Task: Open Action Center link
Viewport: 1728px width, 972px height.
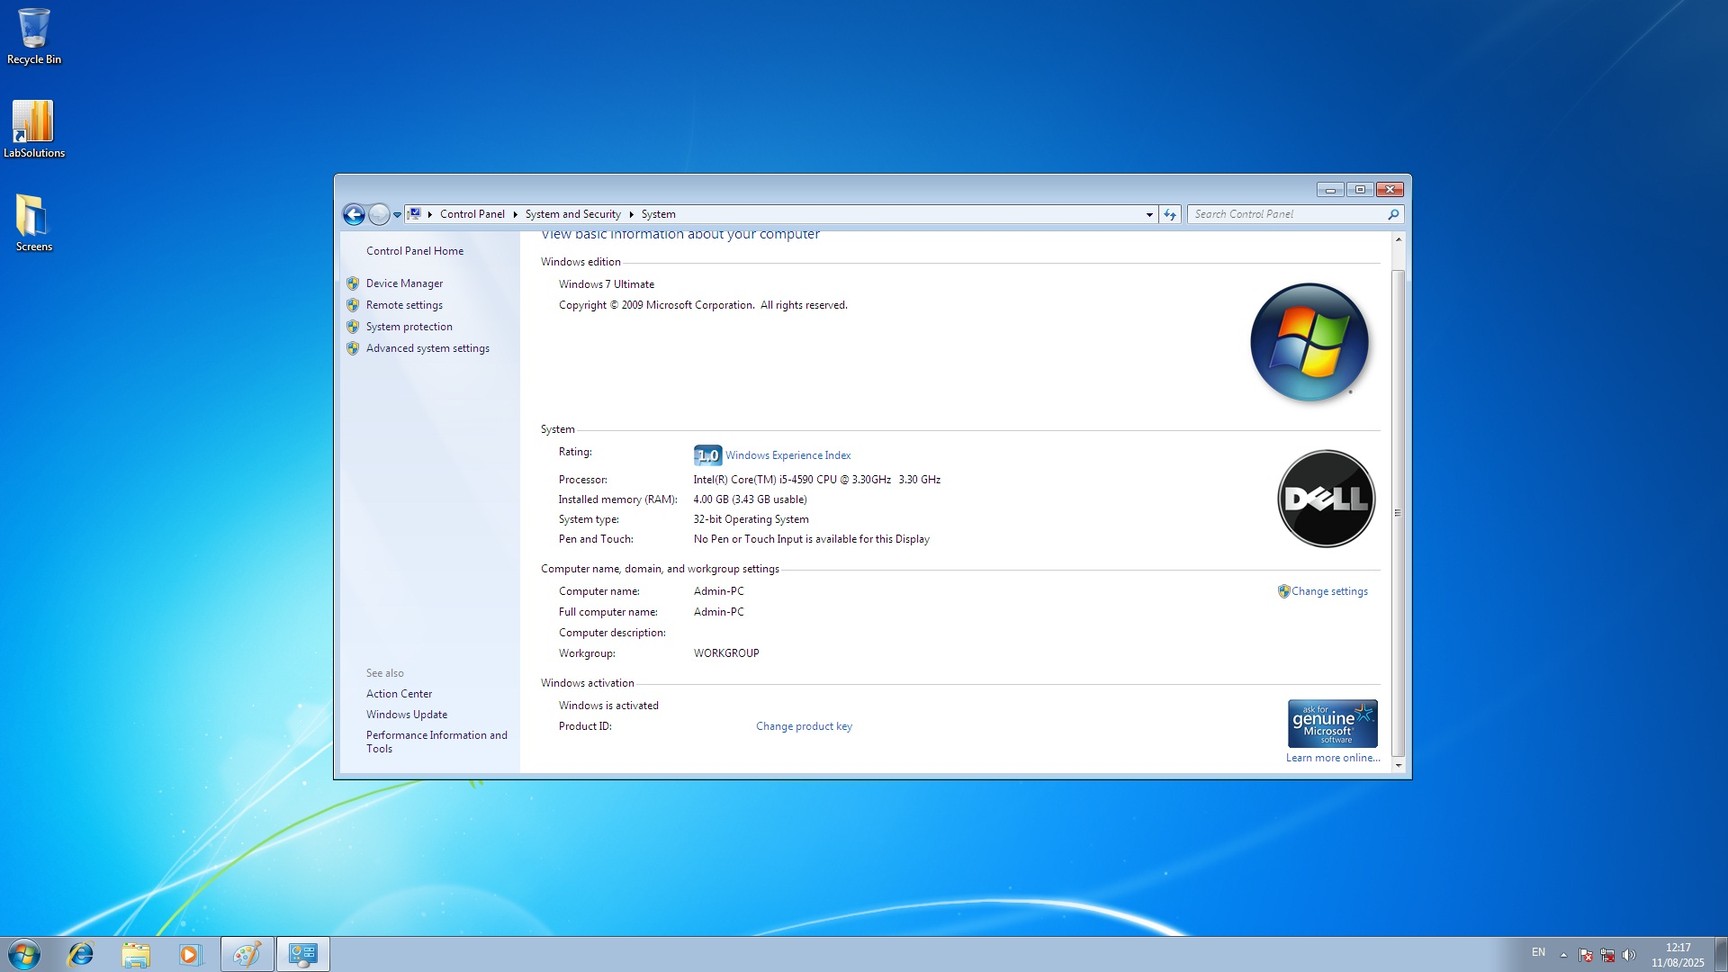Action: (399, 694)
